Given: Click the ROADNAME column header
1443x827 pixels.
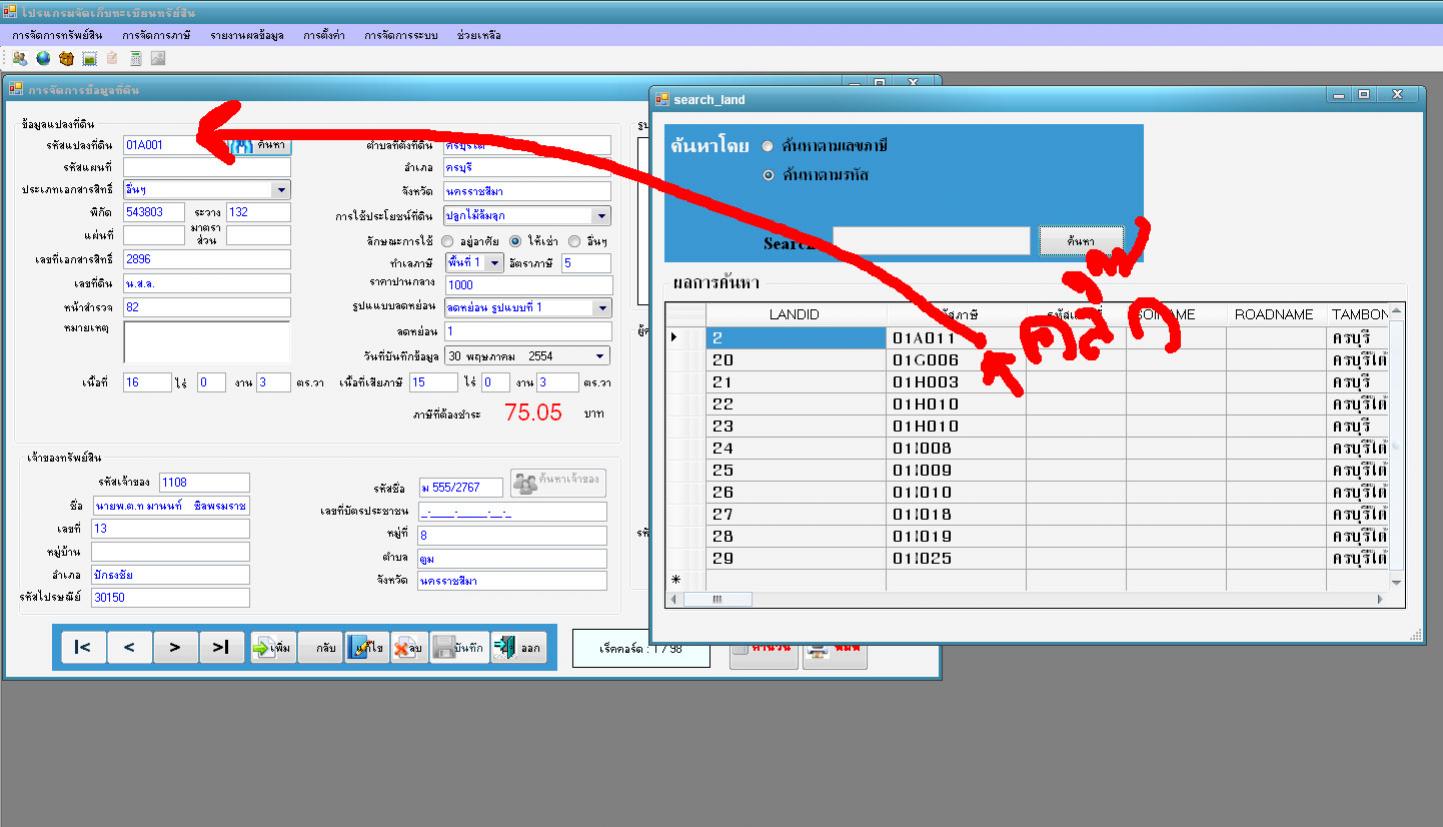Looking at the screenshot, I should click(1275, 314).
